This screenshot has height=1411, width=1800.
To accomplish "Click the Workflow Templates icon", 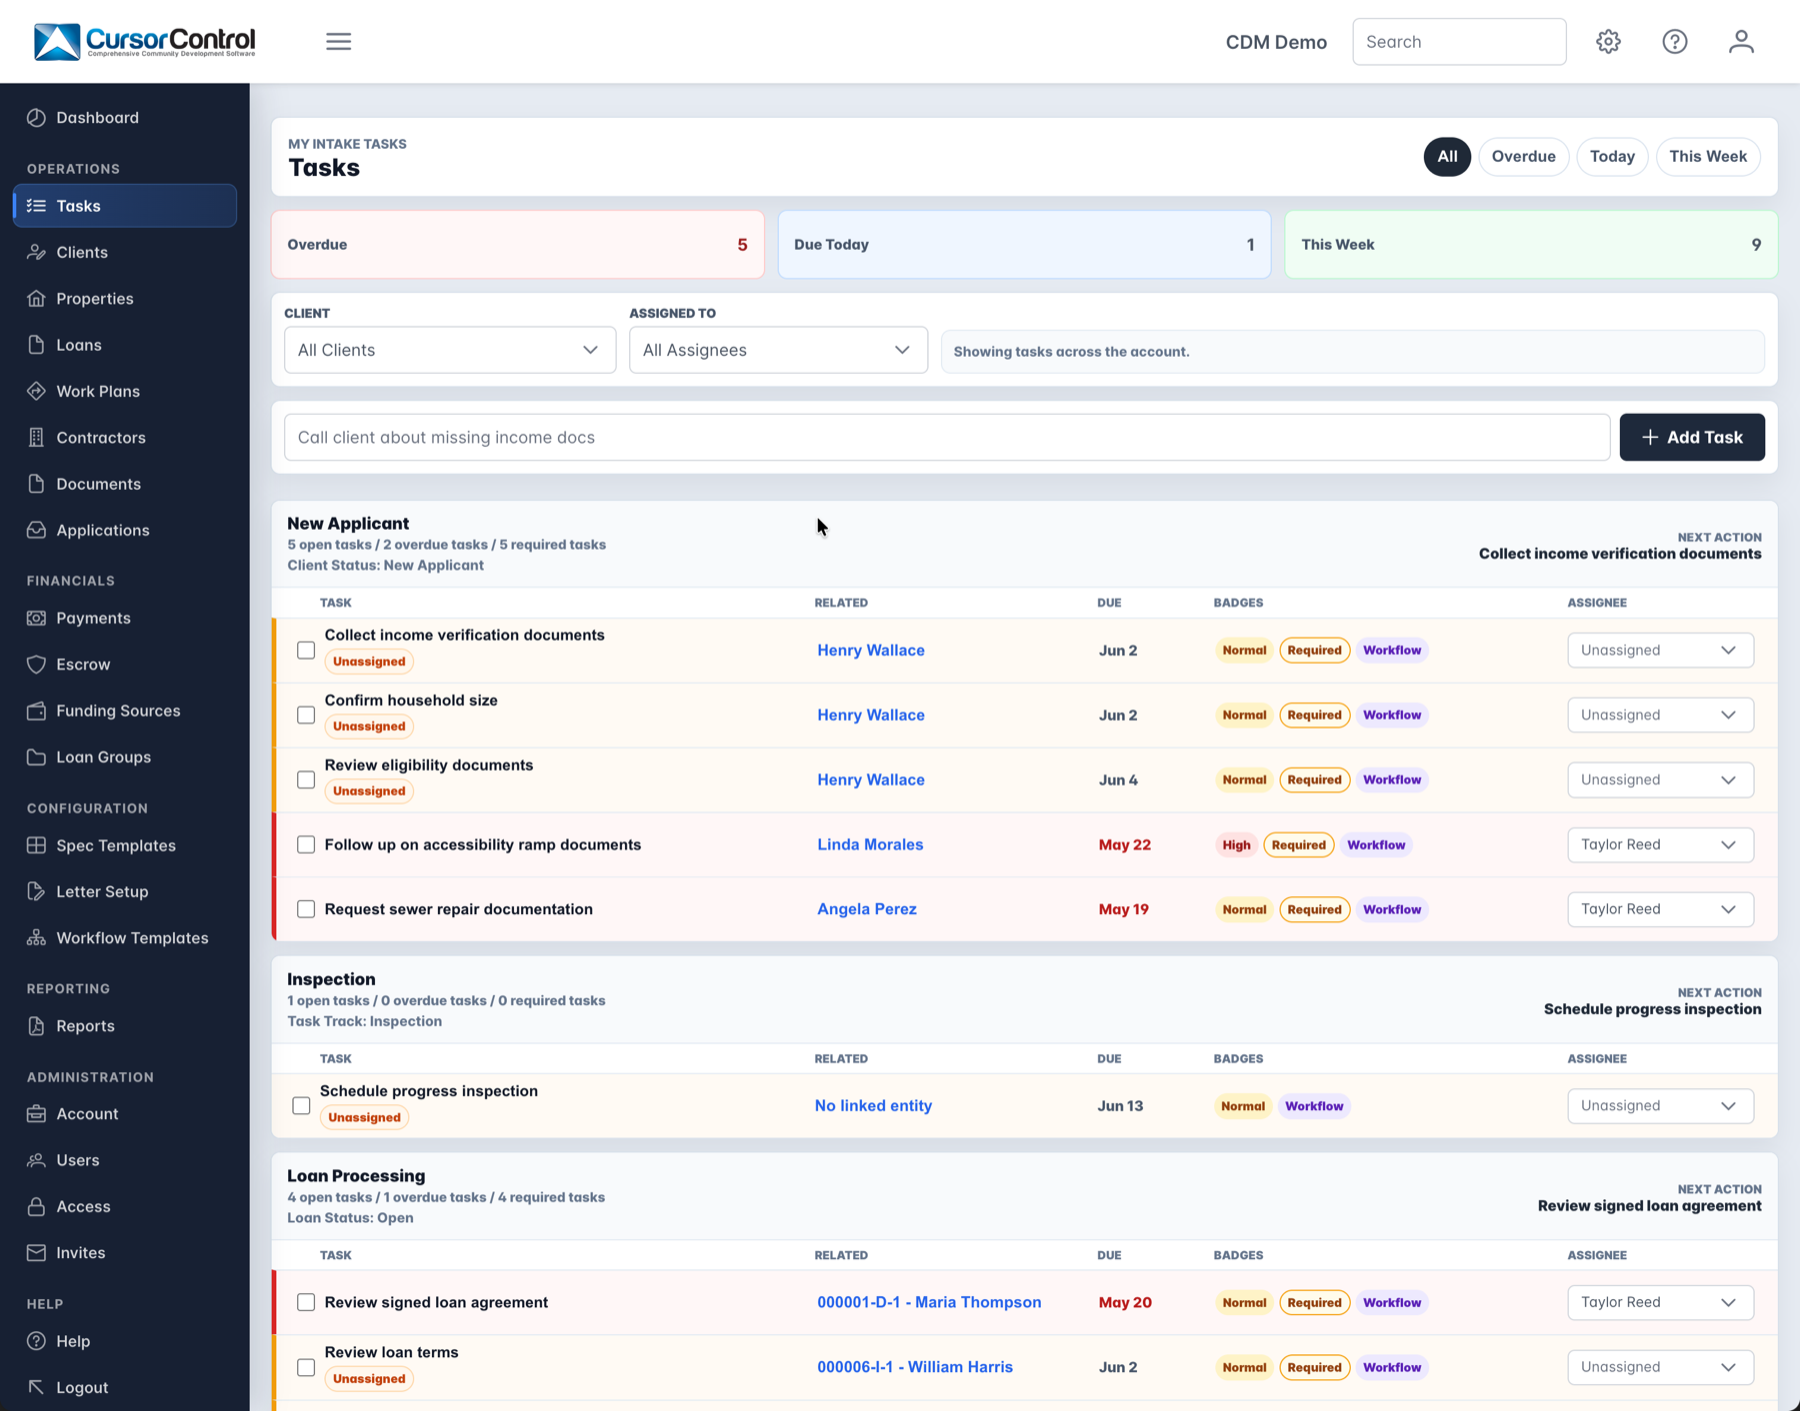I will click(x=37, y=938).
